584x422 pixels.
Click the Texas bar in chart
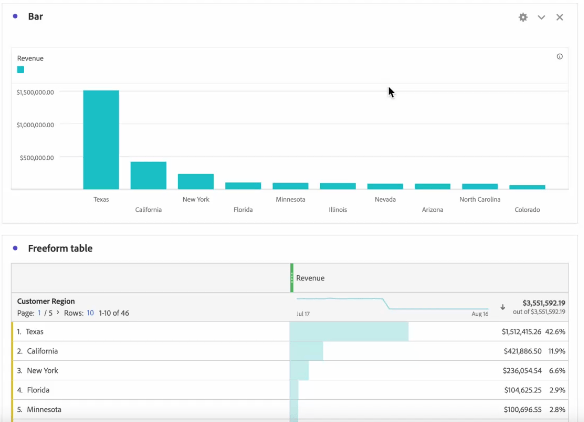click(x=101, y=140)
